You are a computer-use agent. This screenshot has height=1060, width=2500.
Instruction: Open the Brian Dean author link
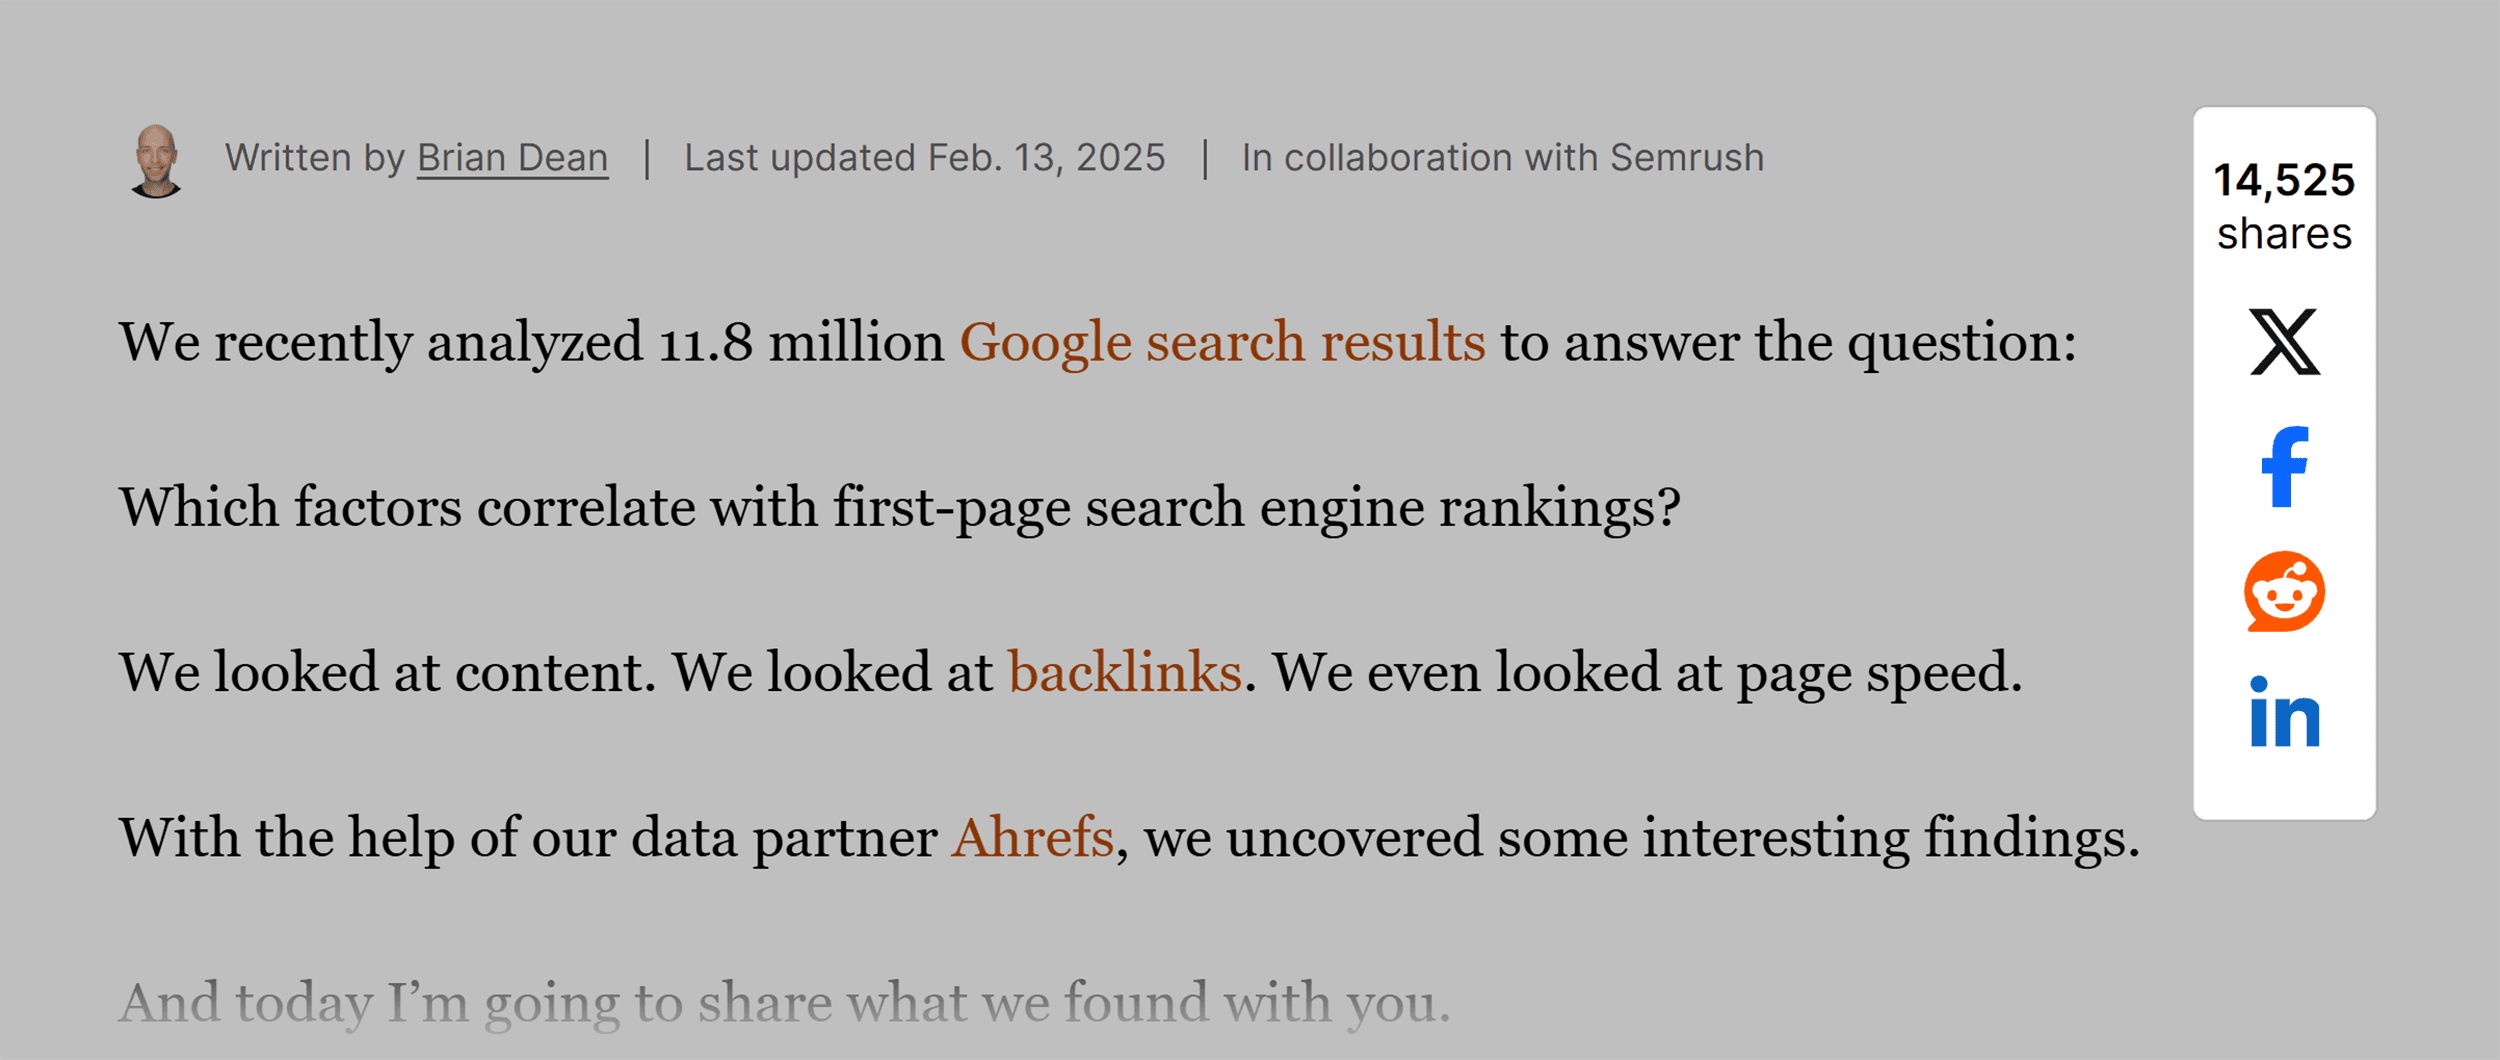(x=512, y=158)
